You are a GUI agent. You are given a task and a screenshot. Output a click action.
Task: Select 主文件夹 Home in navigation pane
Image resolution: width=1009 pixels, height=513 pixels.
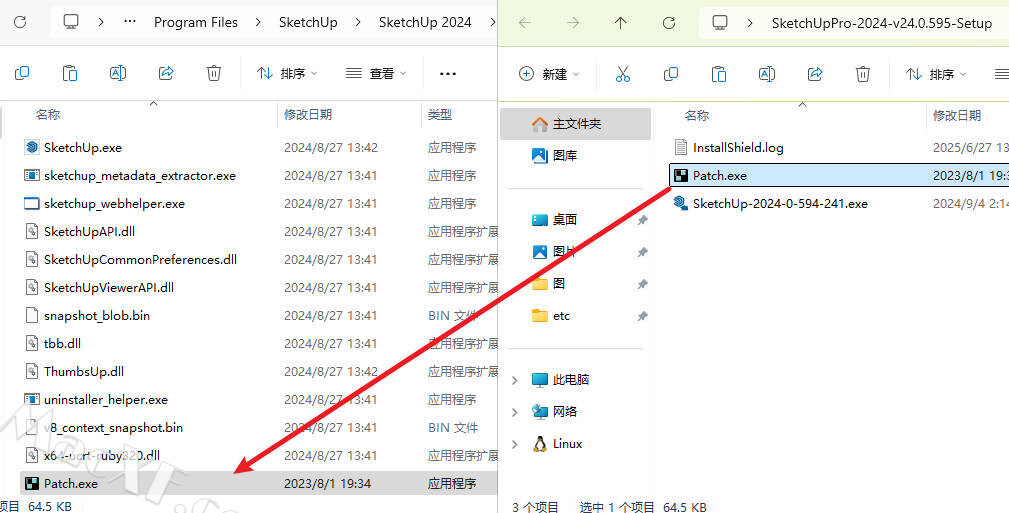click(576, 124)
